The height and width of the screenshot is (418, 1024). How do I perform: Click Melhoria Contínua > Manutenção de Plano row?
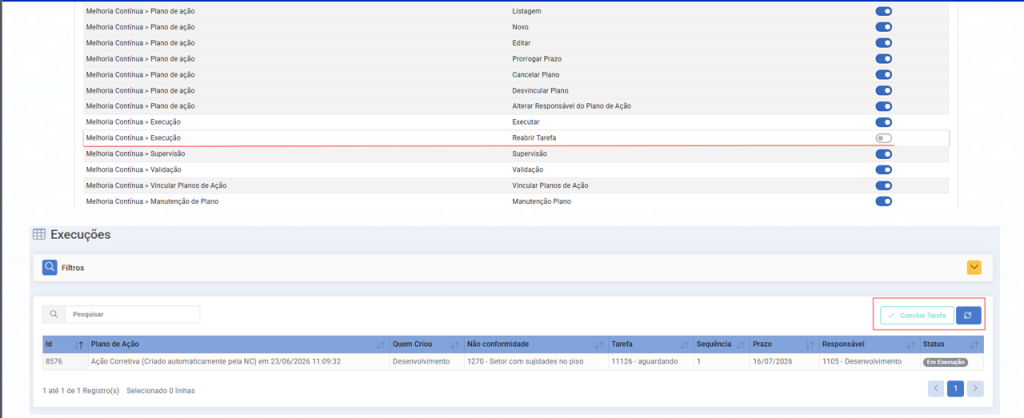pyautogui.click(x=516, y=201)
